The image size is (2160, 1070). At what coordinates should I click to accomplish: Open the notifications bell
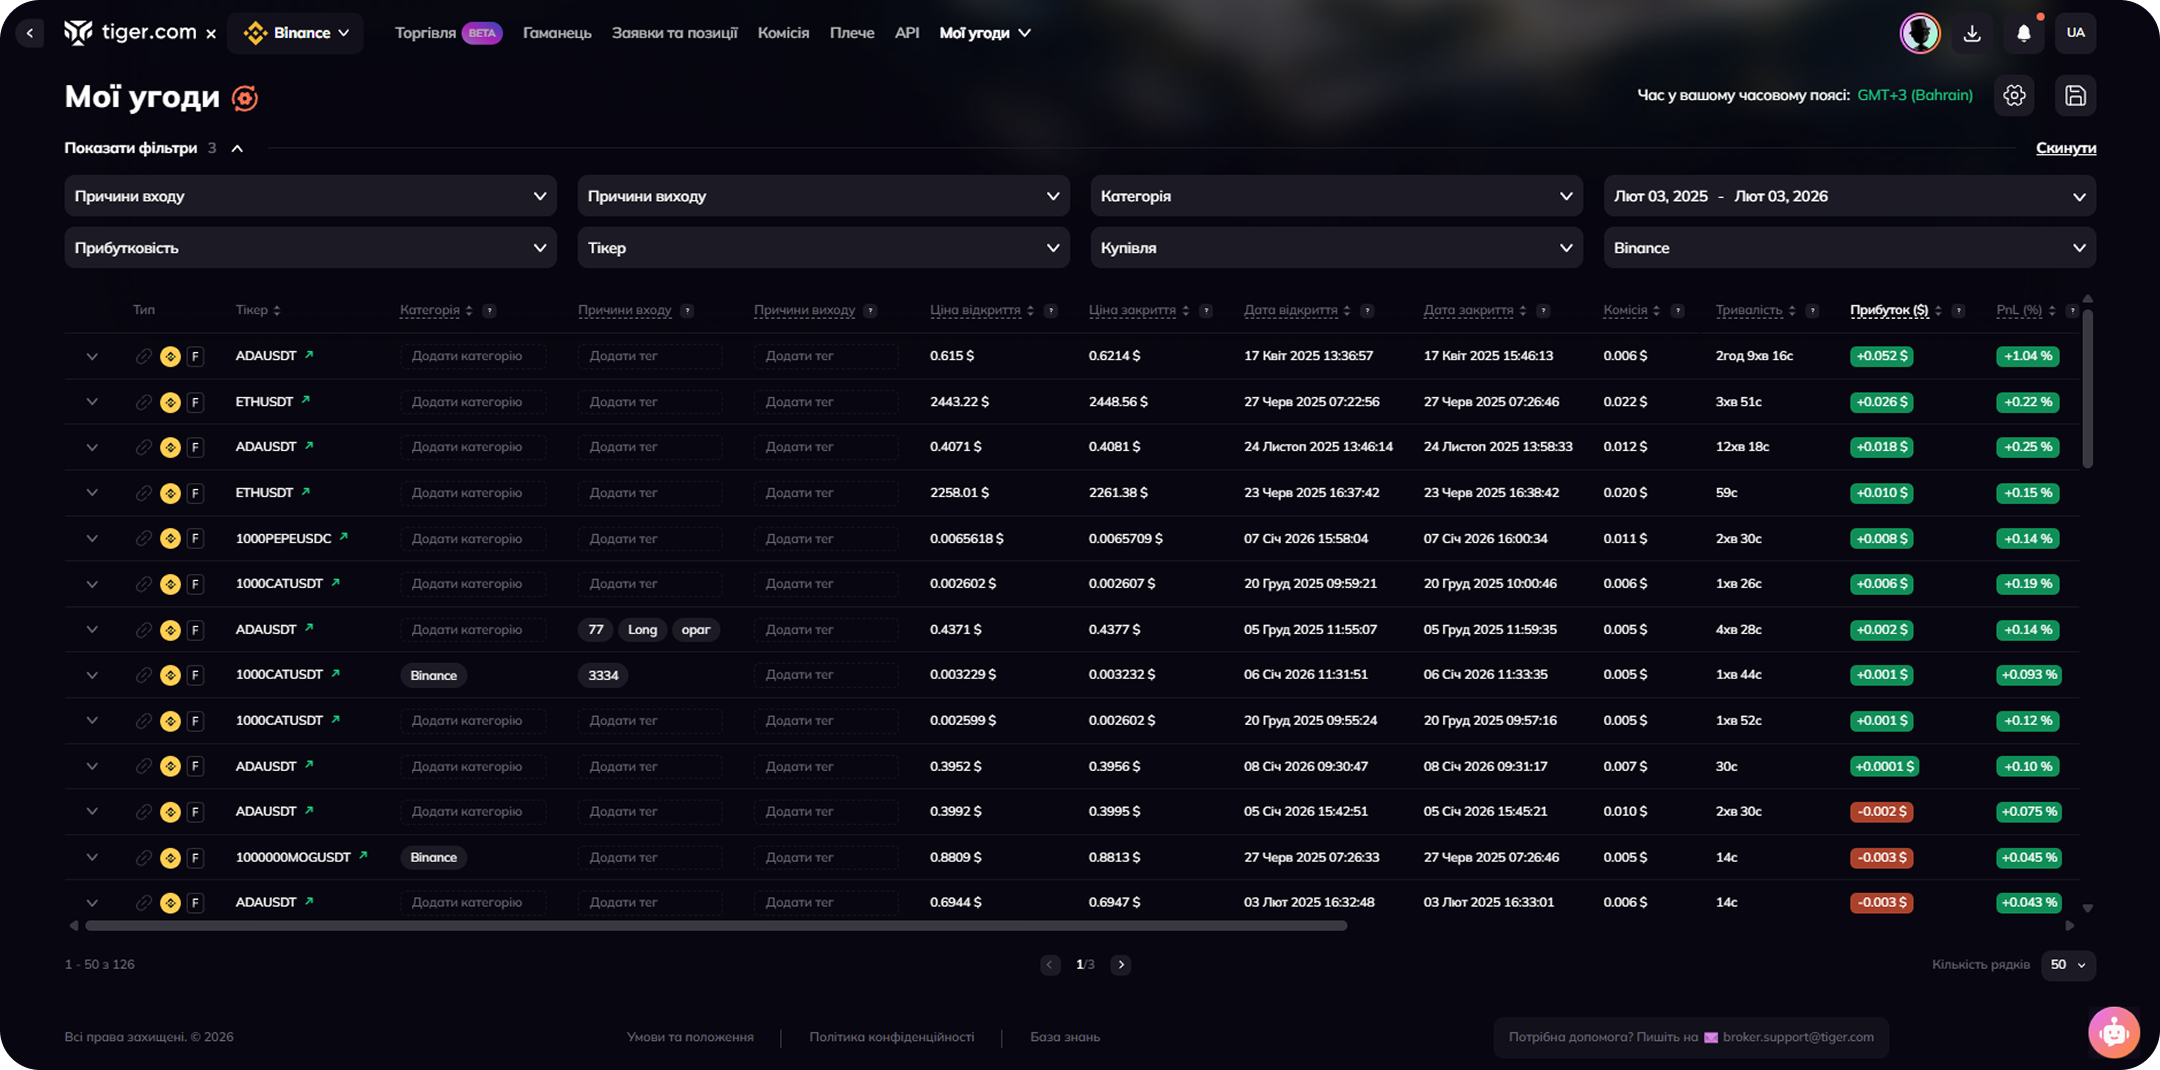pyautogui.click(x=2023, y=33)
